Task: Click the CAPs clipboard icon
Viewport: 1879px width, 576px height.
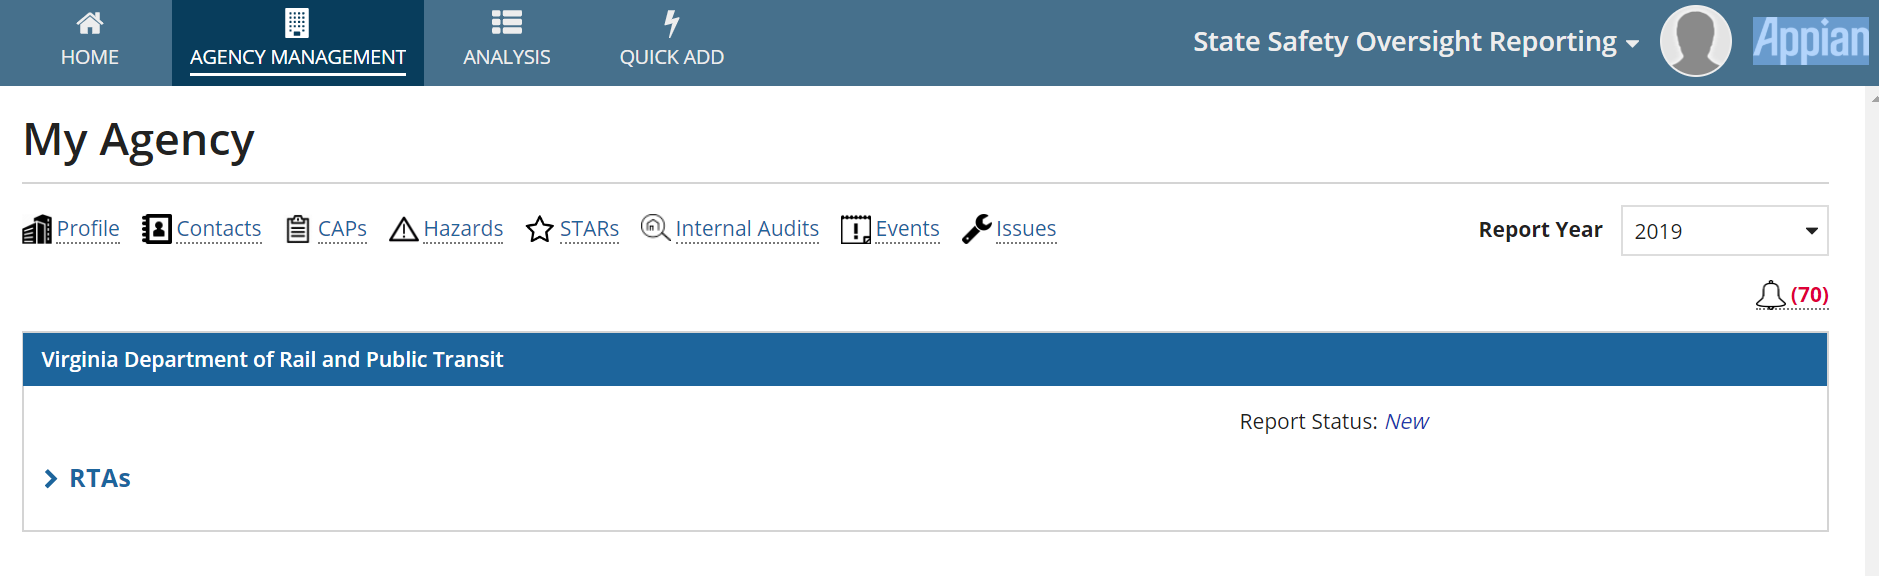Action: click(x=297, y=229)
